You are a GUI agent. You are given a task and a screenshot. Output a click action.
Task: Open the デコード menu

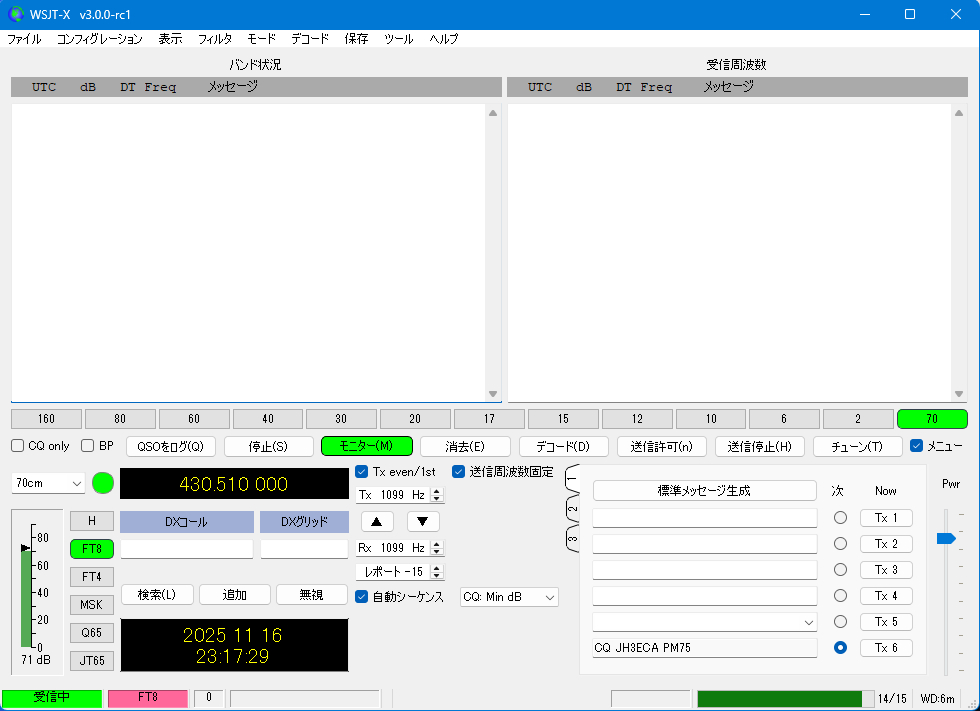309,39
